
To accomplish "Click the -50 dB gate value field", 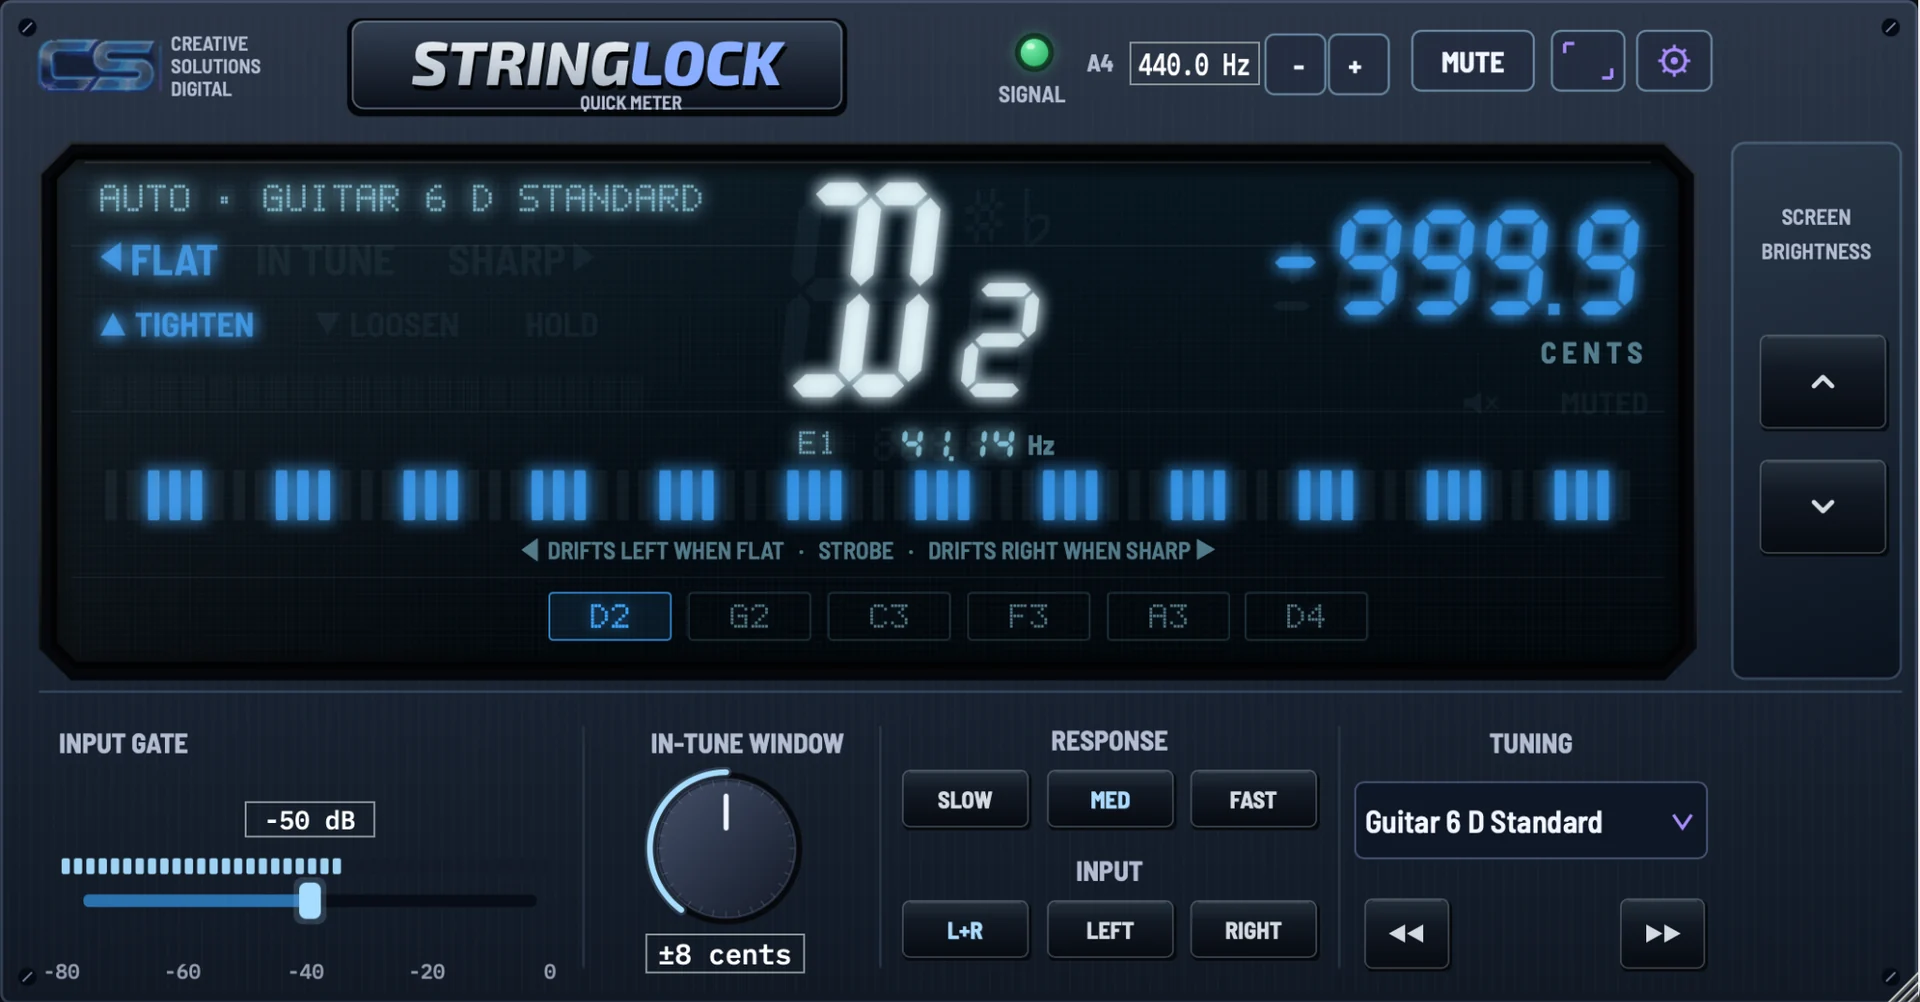I will (x=310, y=820).
